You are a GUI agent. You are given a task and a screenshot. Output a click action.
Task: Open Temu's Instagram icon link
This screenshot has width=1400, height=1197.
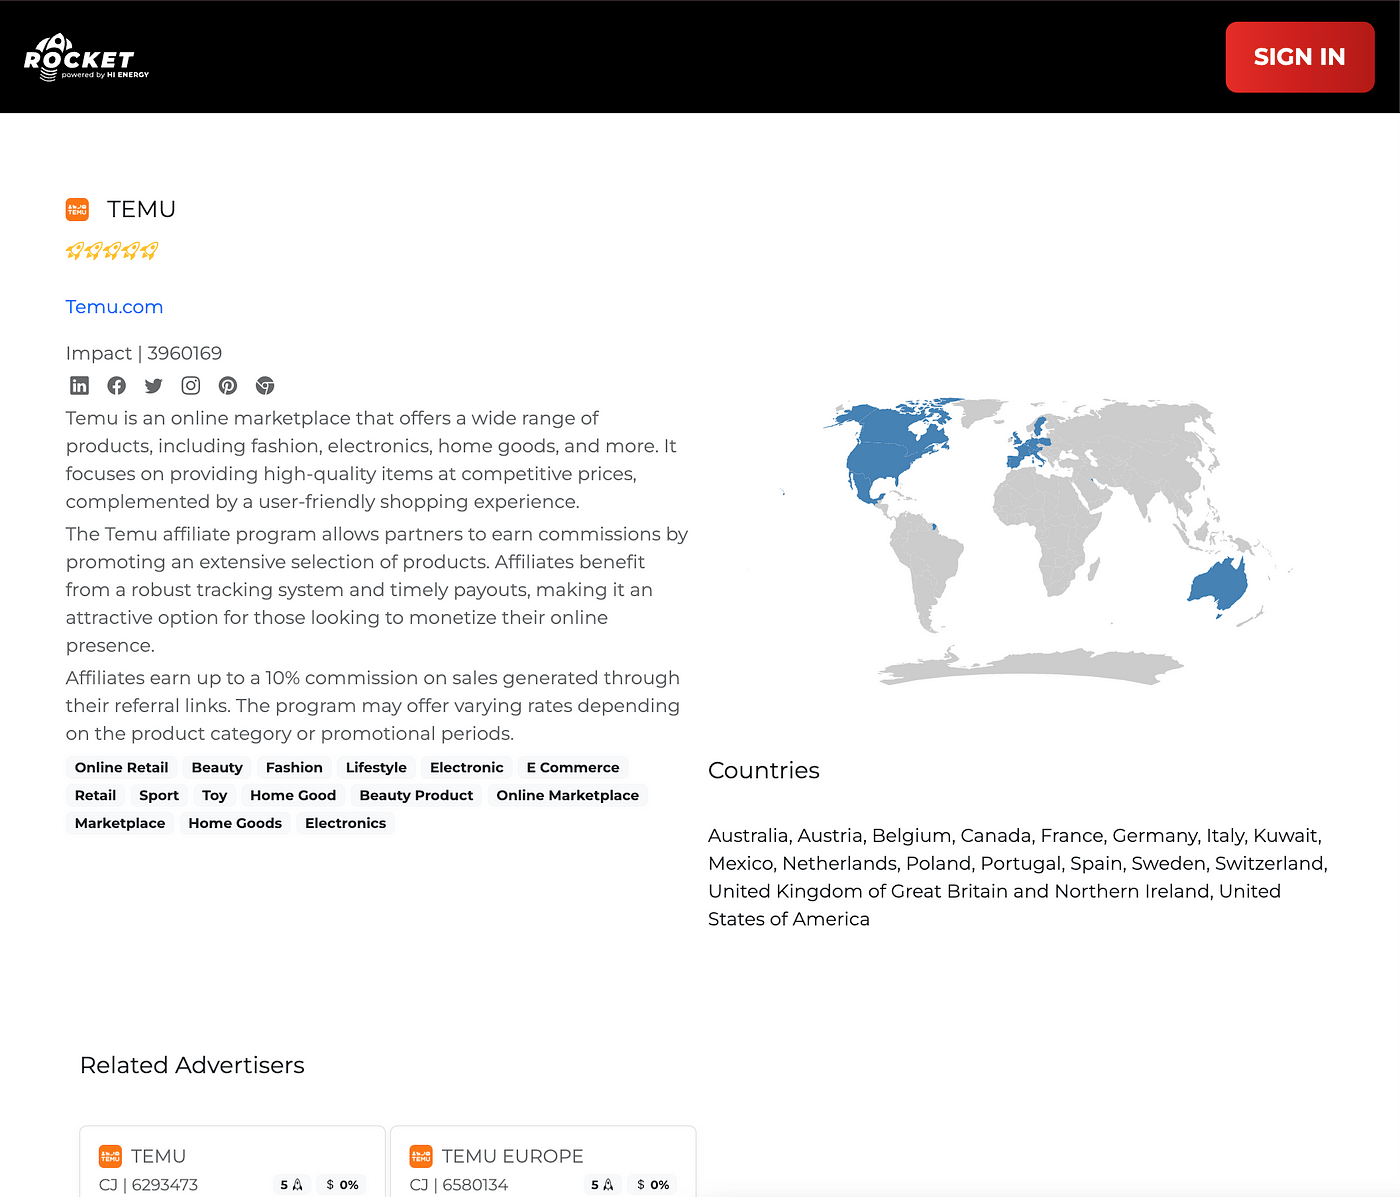click(x=190, y=385)
